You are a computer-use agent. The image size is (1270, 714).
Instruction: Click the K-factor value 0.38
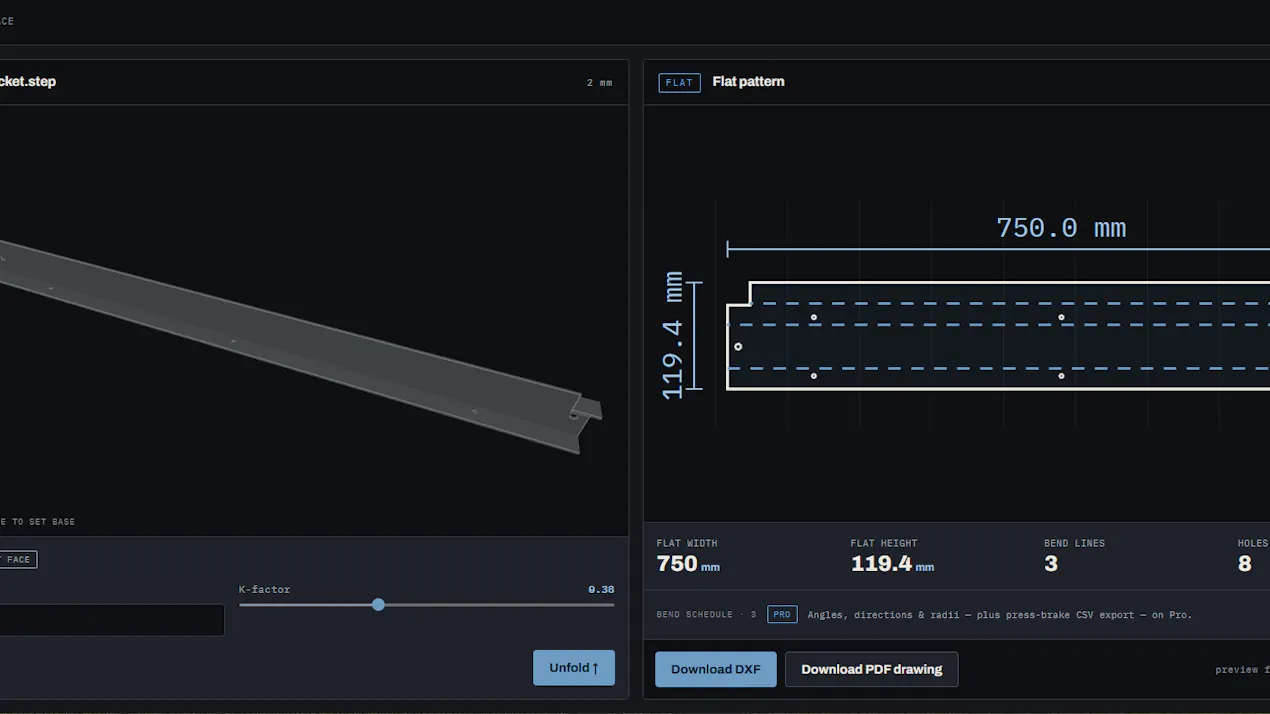click(601, 589)
